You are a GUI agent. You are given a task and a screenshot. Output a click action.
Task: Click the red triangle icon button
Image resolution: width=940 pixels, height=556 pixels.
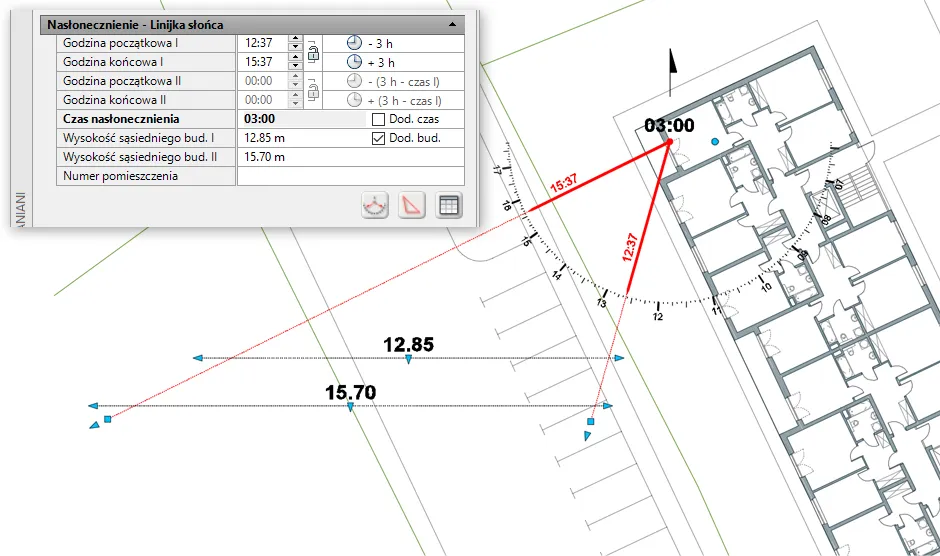click(x=412, y=206)
